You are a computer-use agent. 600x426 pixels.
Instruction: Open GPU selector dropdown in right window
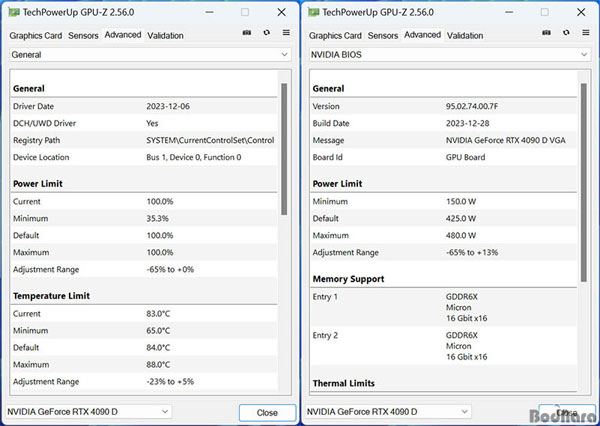tap(388, 412)
